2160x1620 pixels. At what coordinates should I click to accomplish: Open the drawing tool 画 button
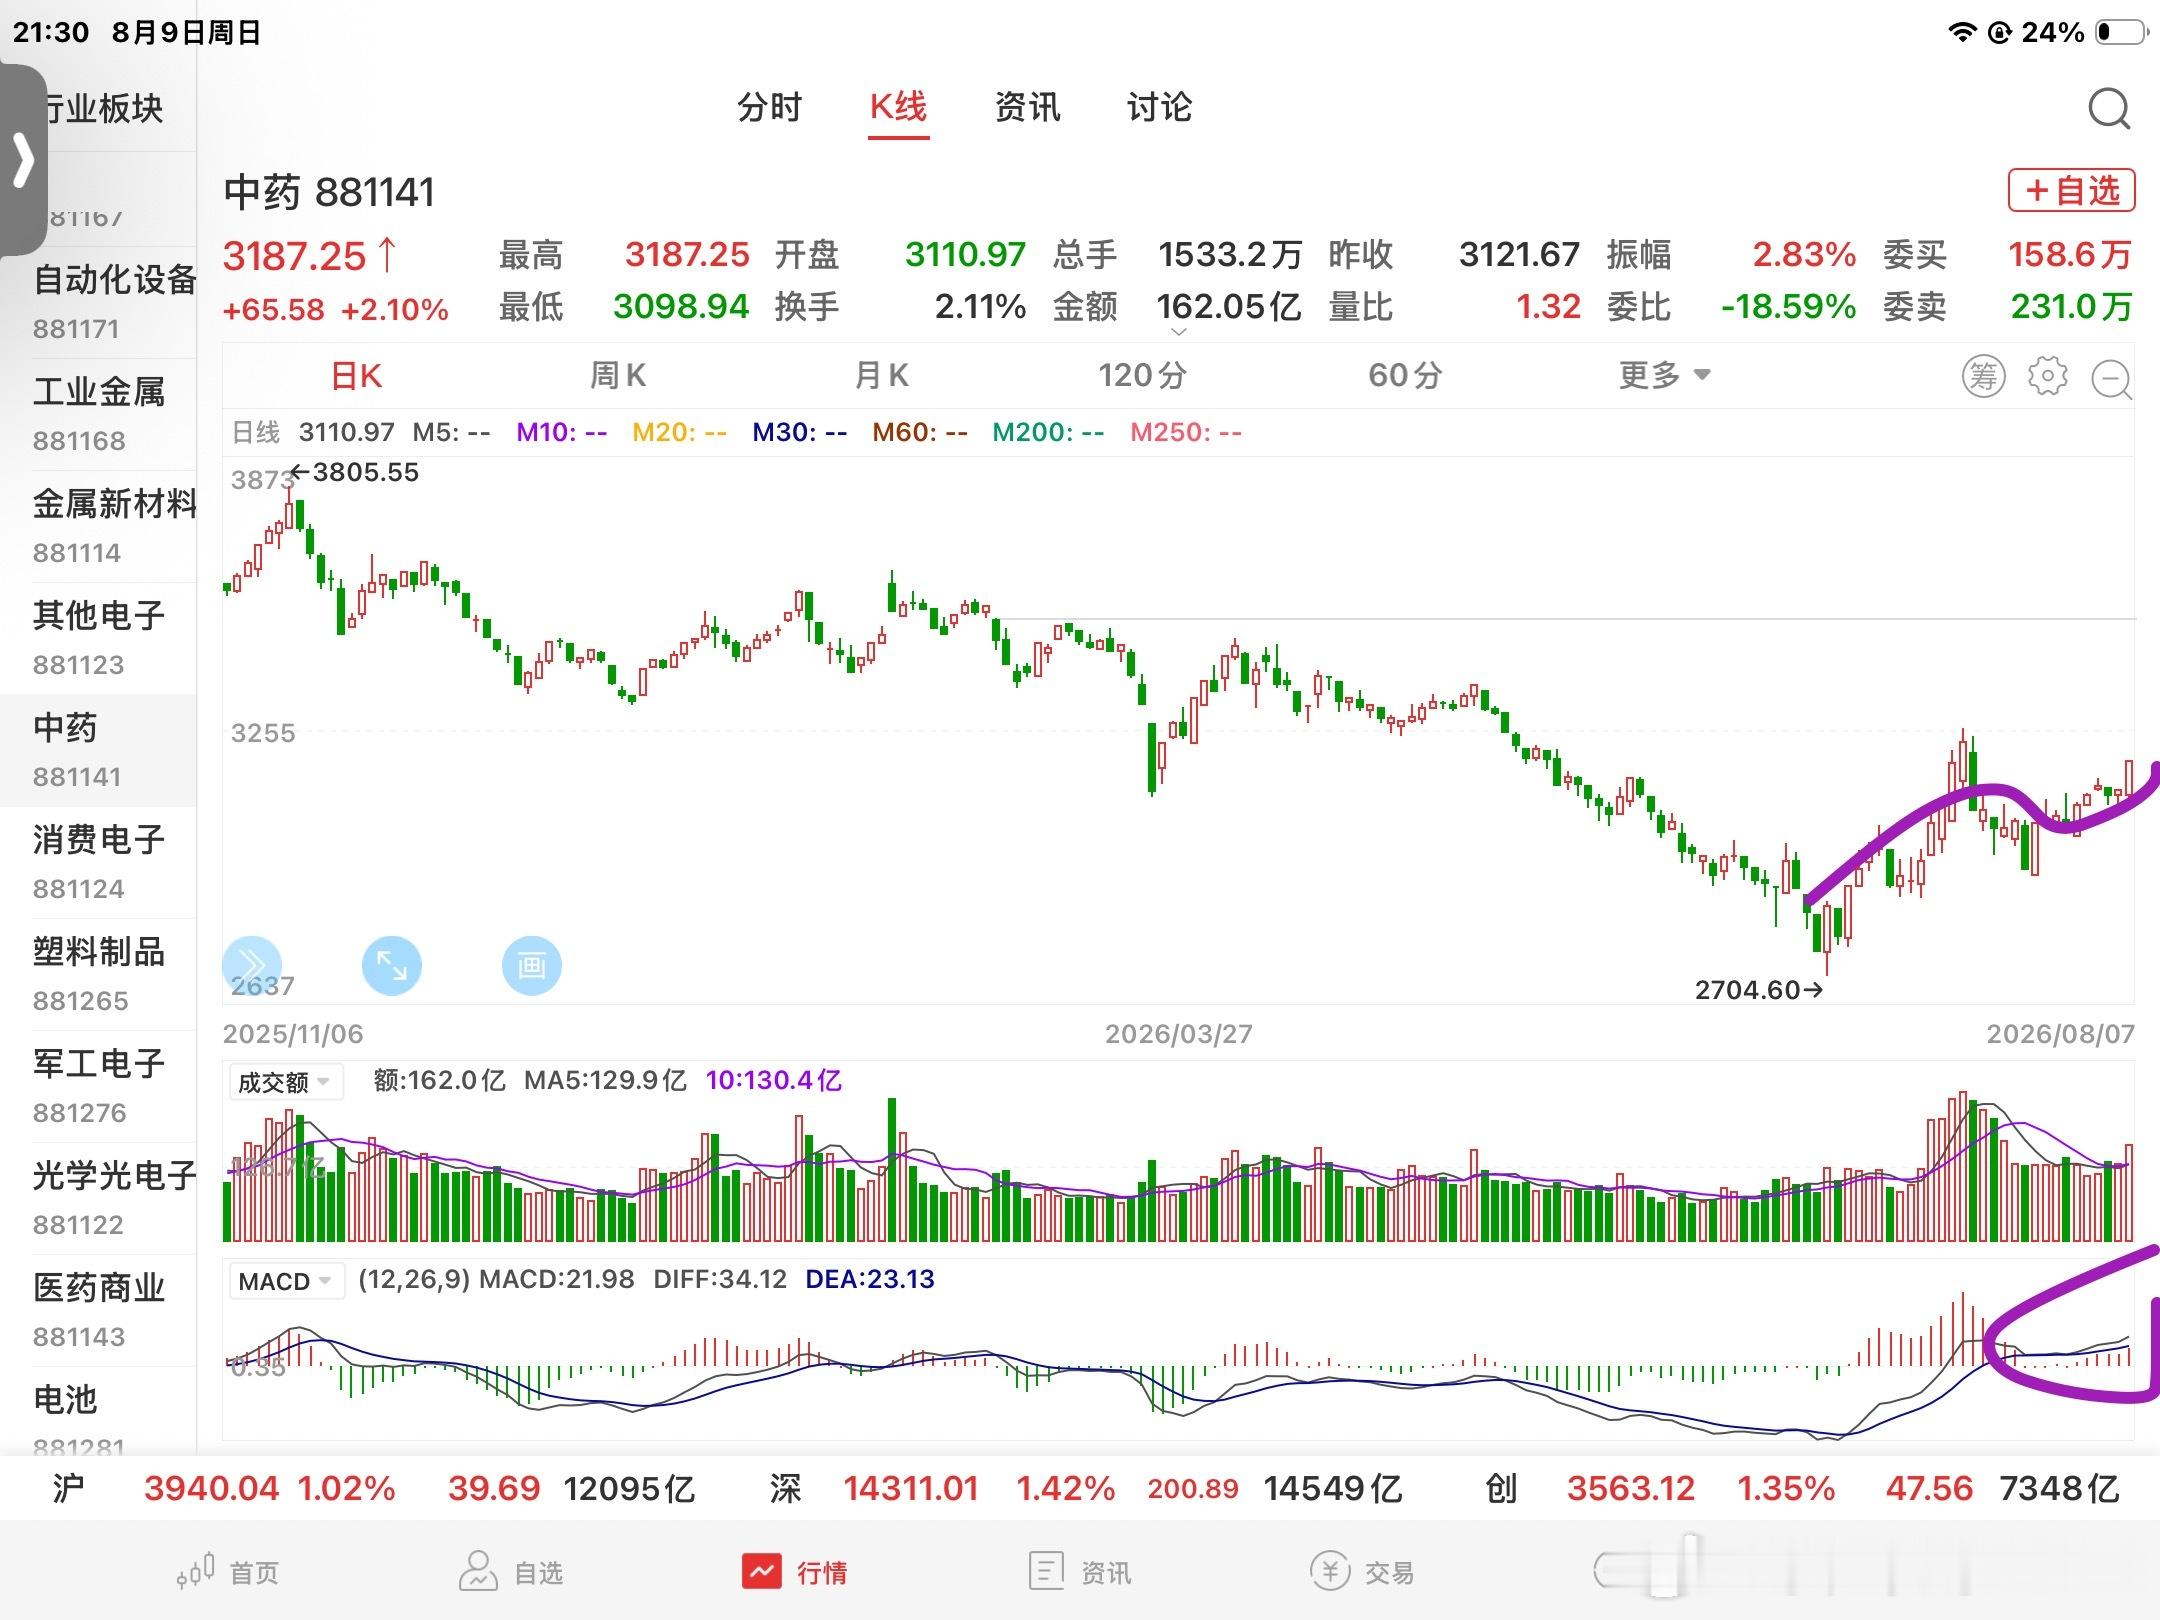click(x=531, y=966)
